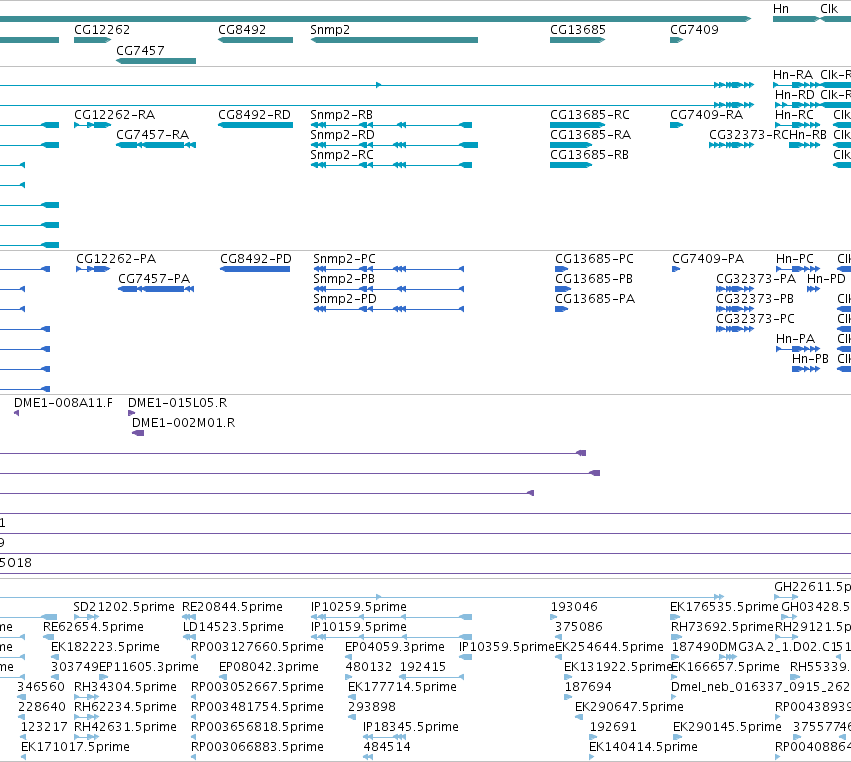Select the Hn-RD transcript label
Image resolution: width=851 pixels, height=762 pixels.
point(795,95)
